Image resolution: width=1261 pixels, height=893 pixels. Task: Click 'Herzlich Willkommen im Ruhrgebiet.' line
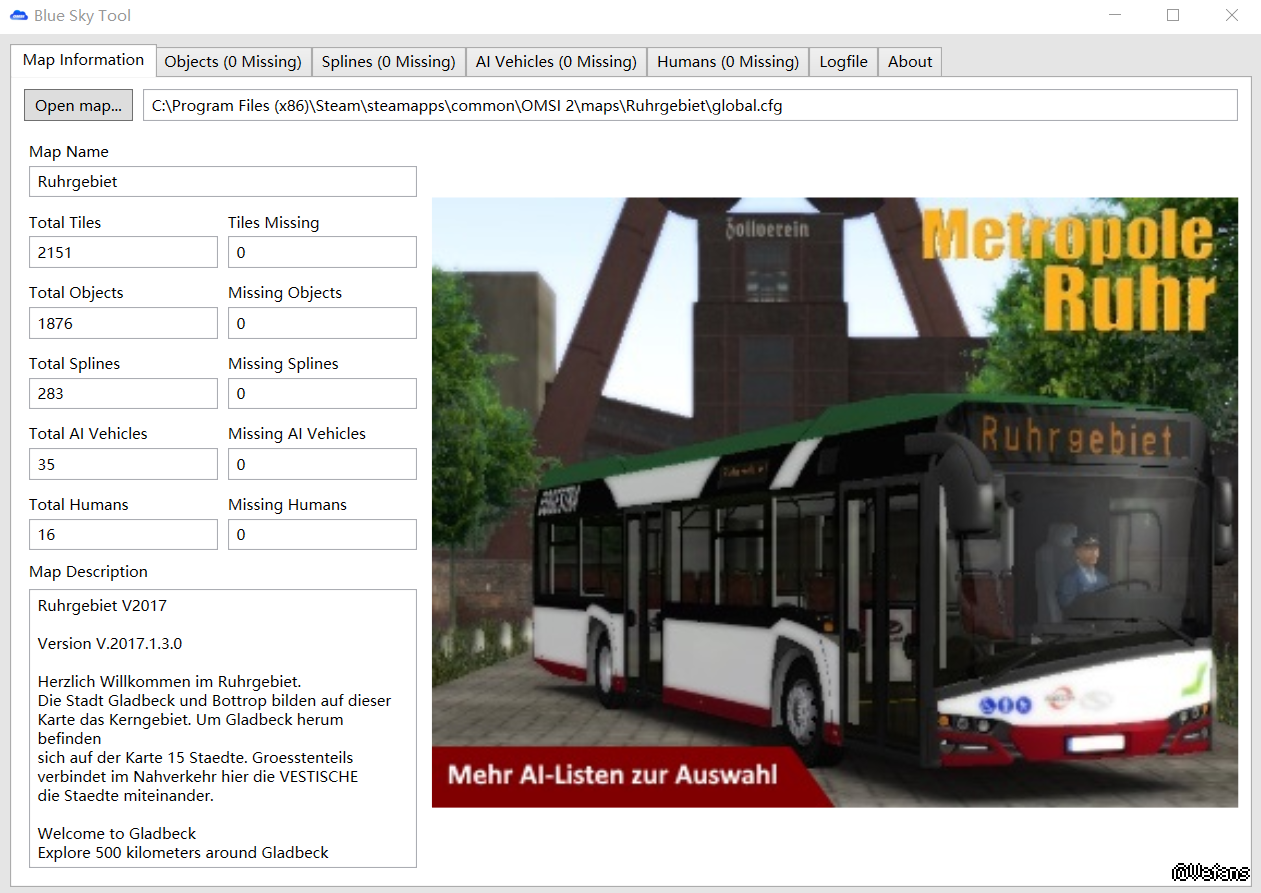169,682
